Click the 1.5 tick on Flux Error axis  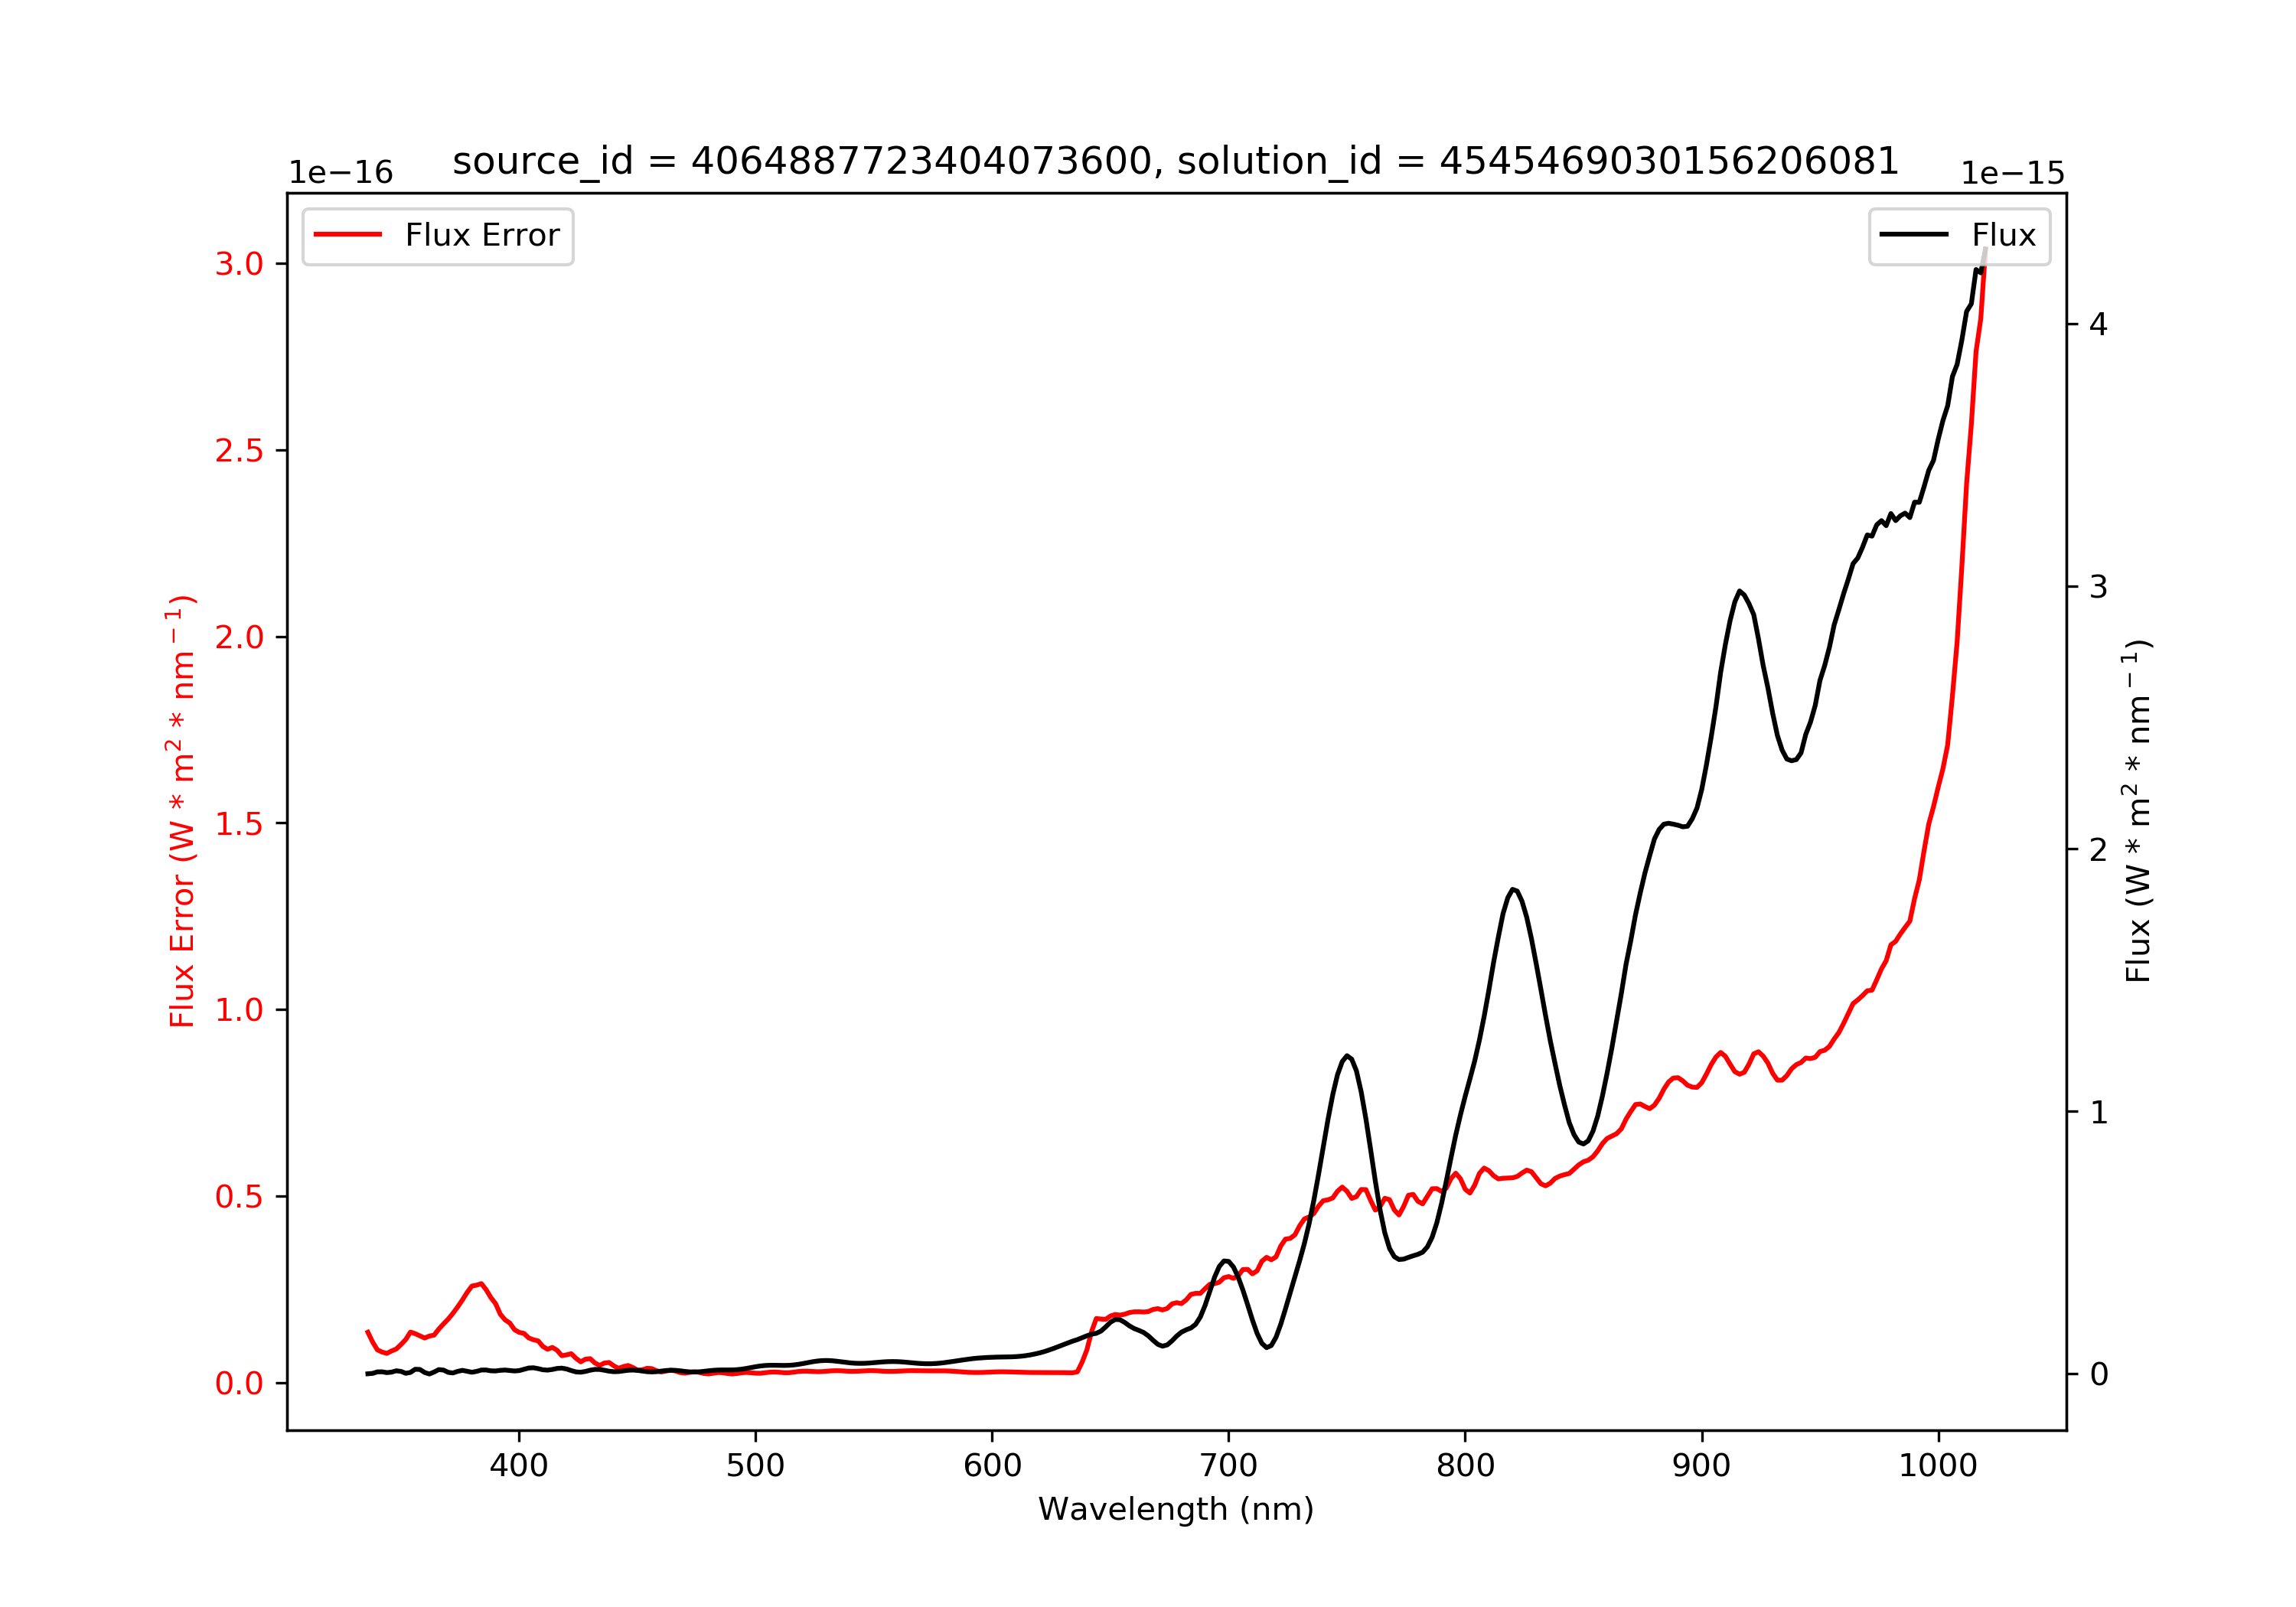[239, 823]
